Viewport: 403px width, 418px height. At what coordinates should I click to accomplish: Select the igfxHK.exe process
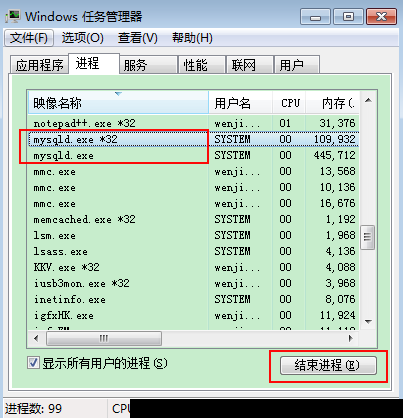point(193,315)
